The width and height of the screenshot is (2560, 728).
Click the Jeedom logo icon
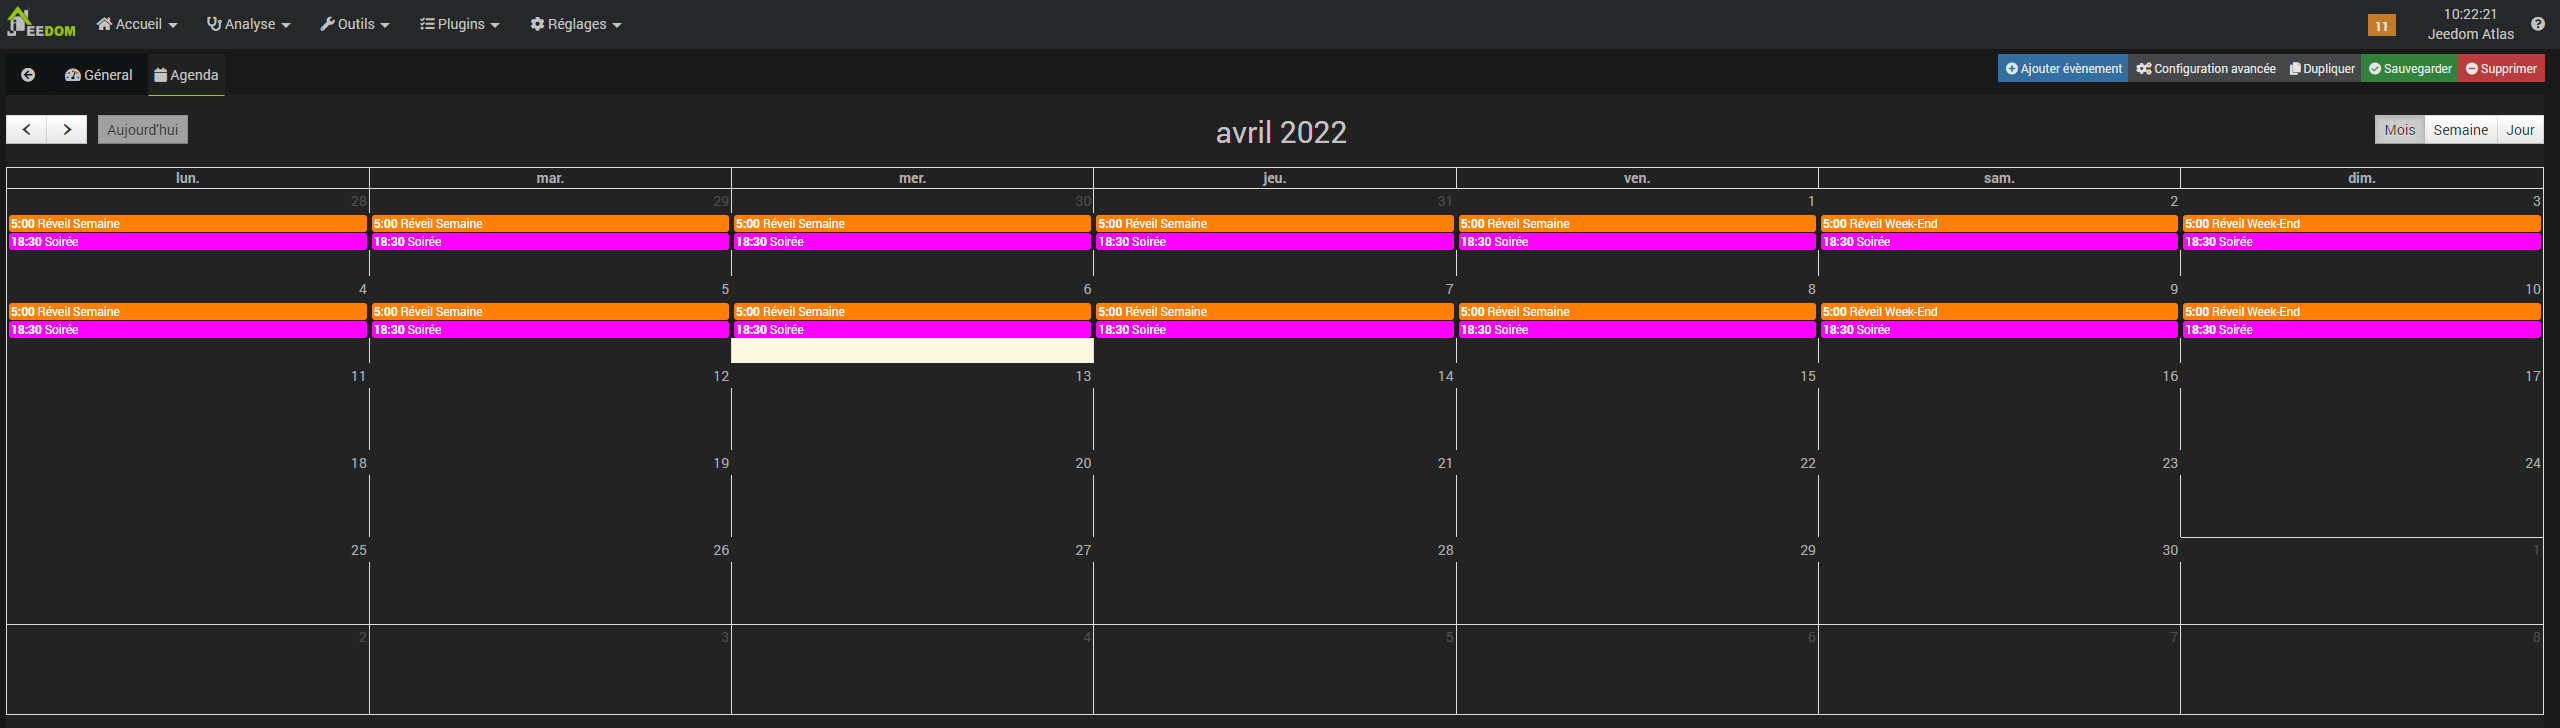tap(40, 23)
